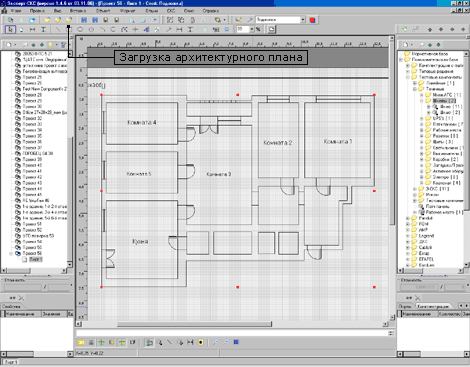Click the green plus icon in bottom toolbar
This screenshot has width=470, height=367.
(101, 342)
